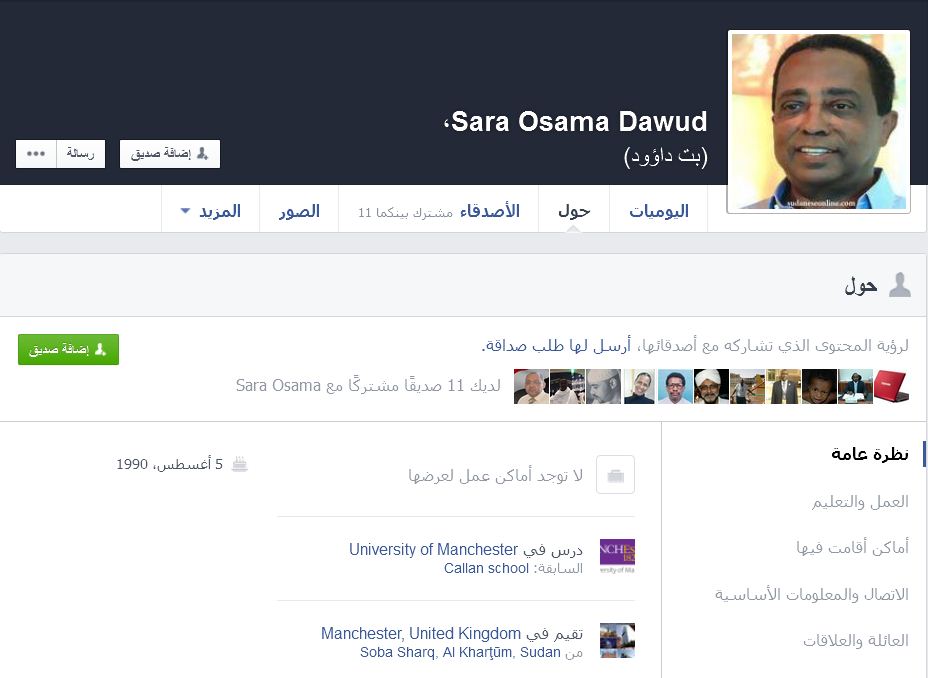Click the University of Manchester logo icon
The width and height of the screenshot is (928, 678).
(616, 557)
